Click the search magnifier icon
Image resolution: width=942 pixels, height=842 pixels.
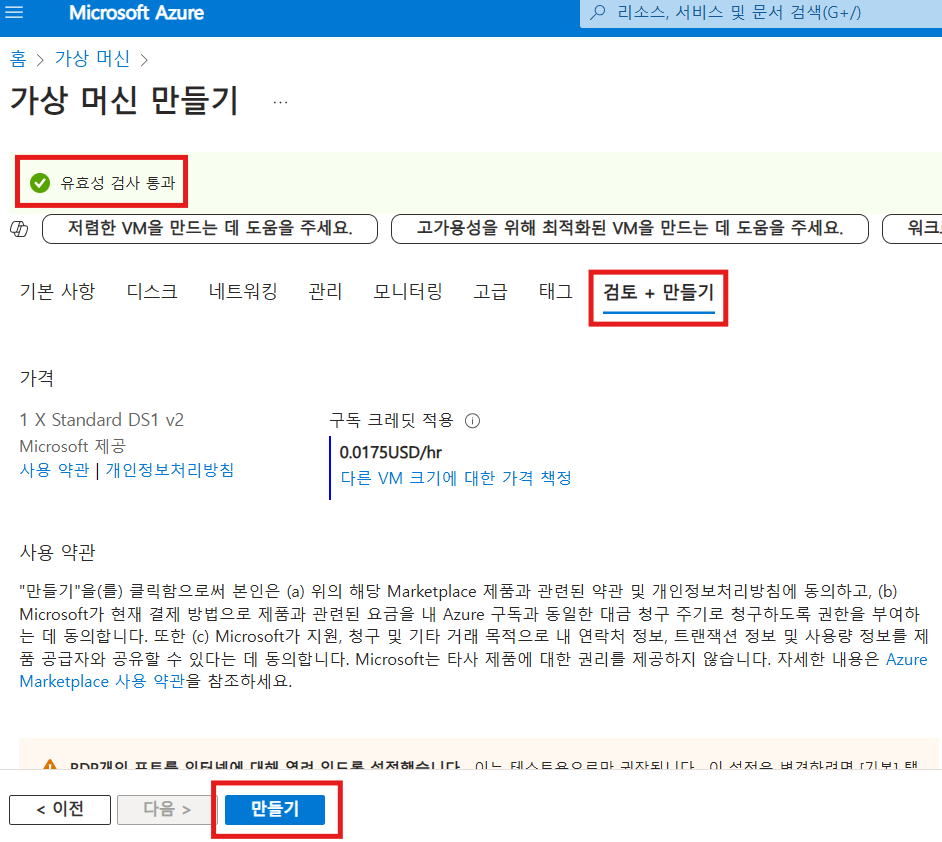tap(597, 13)
